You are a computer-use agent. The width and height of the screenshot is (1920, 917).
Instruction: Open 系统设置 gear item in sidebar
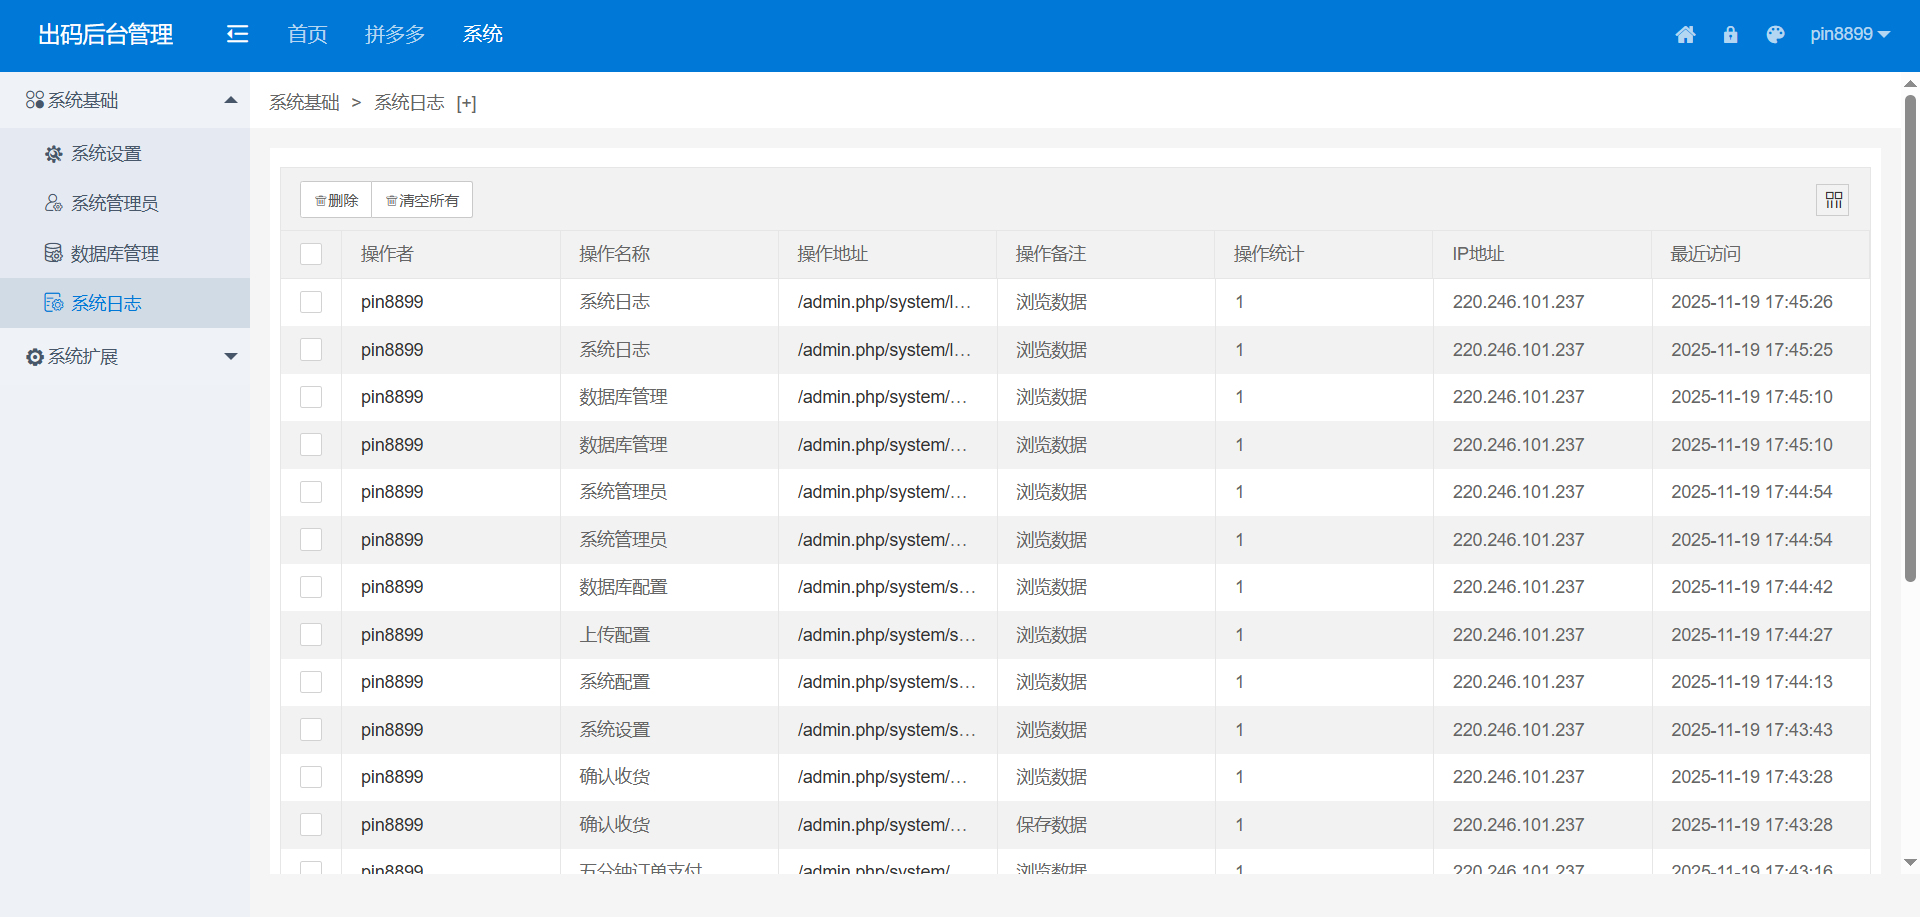coord(106,153)
